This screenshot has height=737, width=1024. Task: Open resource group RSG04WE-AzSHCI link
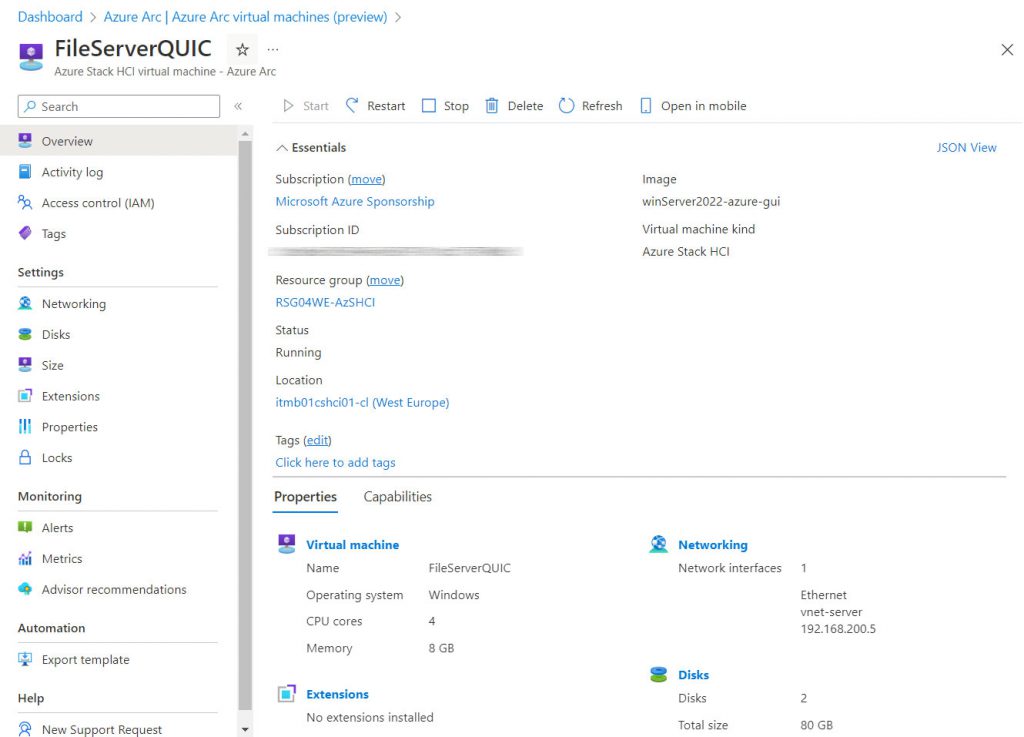click(325, 302)
